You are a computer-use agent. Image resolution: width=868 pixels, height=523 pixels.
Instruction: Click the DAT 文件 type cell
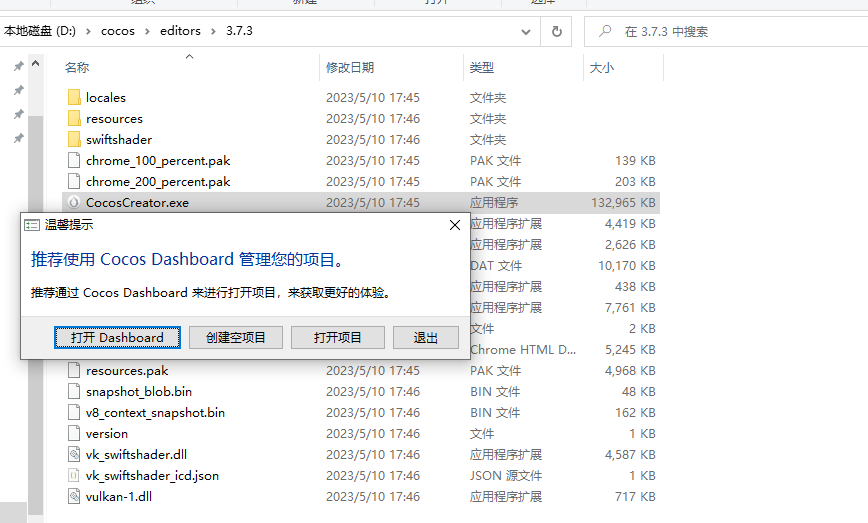tap(496, 266)
